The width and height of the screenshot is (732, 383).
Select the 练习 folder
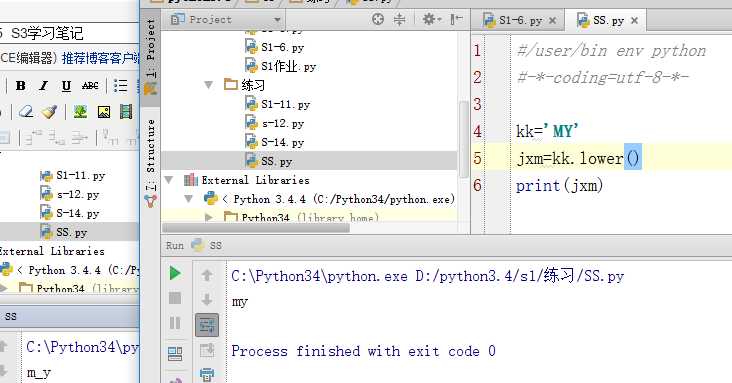point(245,85)
